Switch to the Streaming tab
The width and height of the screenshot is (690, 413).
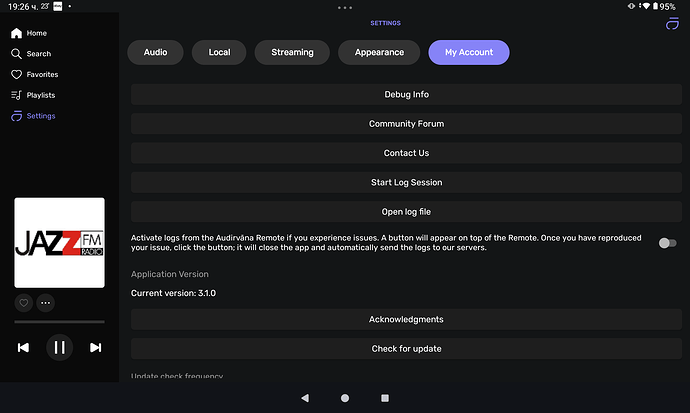292,52
